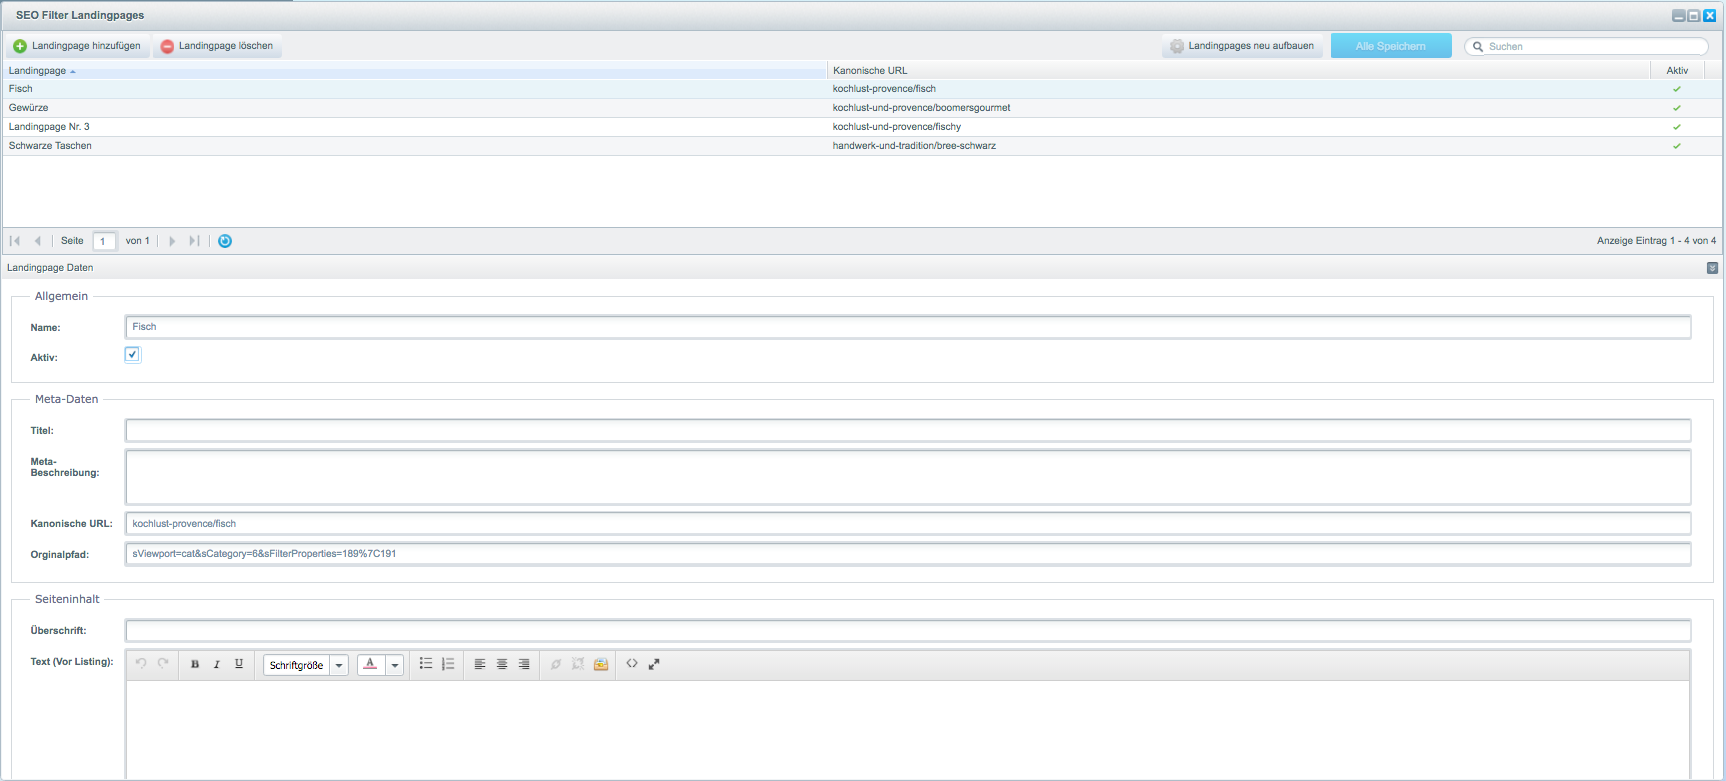The width and height of the screenshot is (1726, 781).
Task: Sort by the Kanonische URL column header
Action: [x=1239, y=70]
